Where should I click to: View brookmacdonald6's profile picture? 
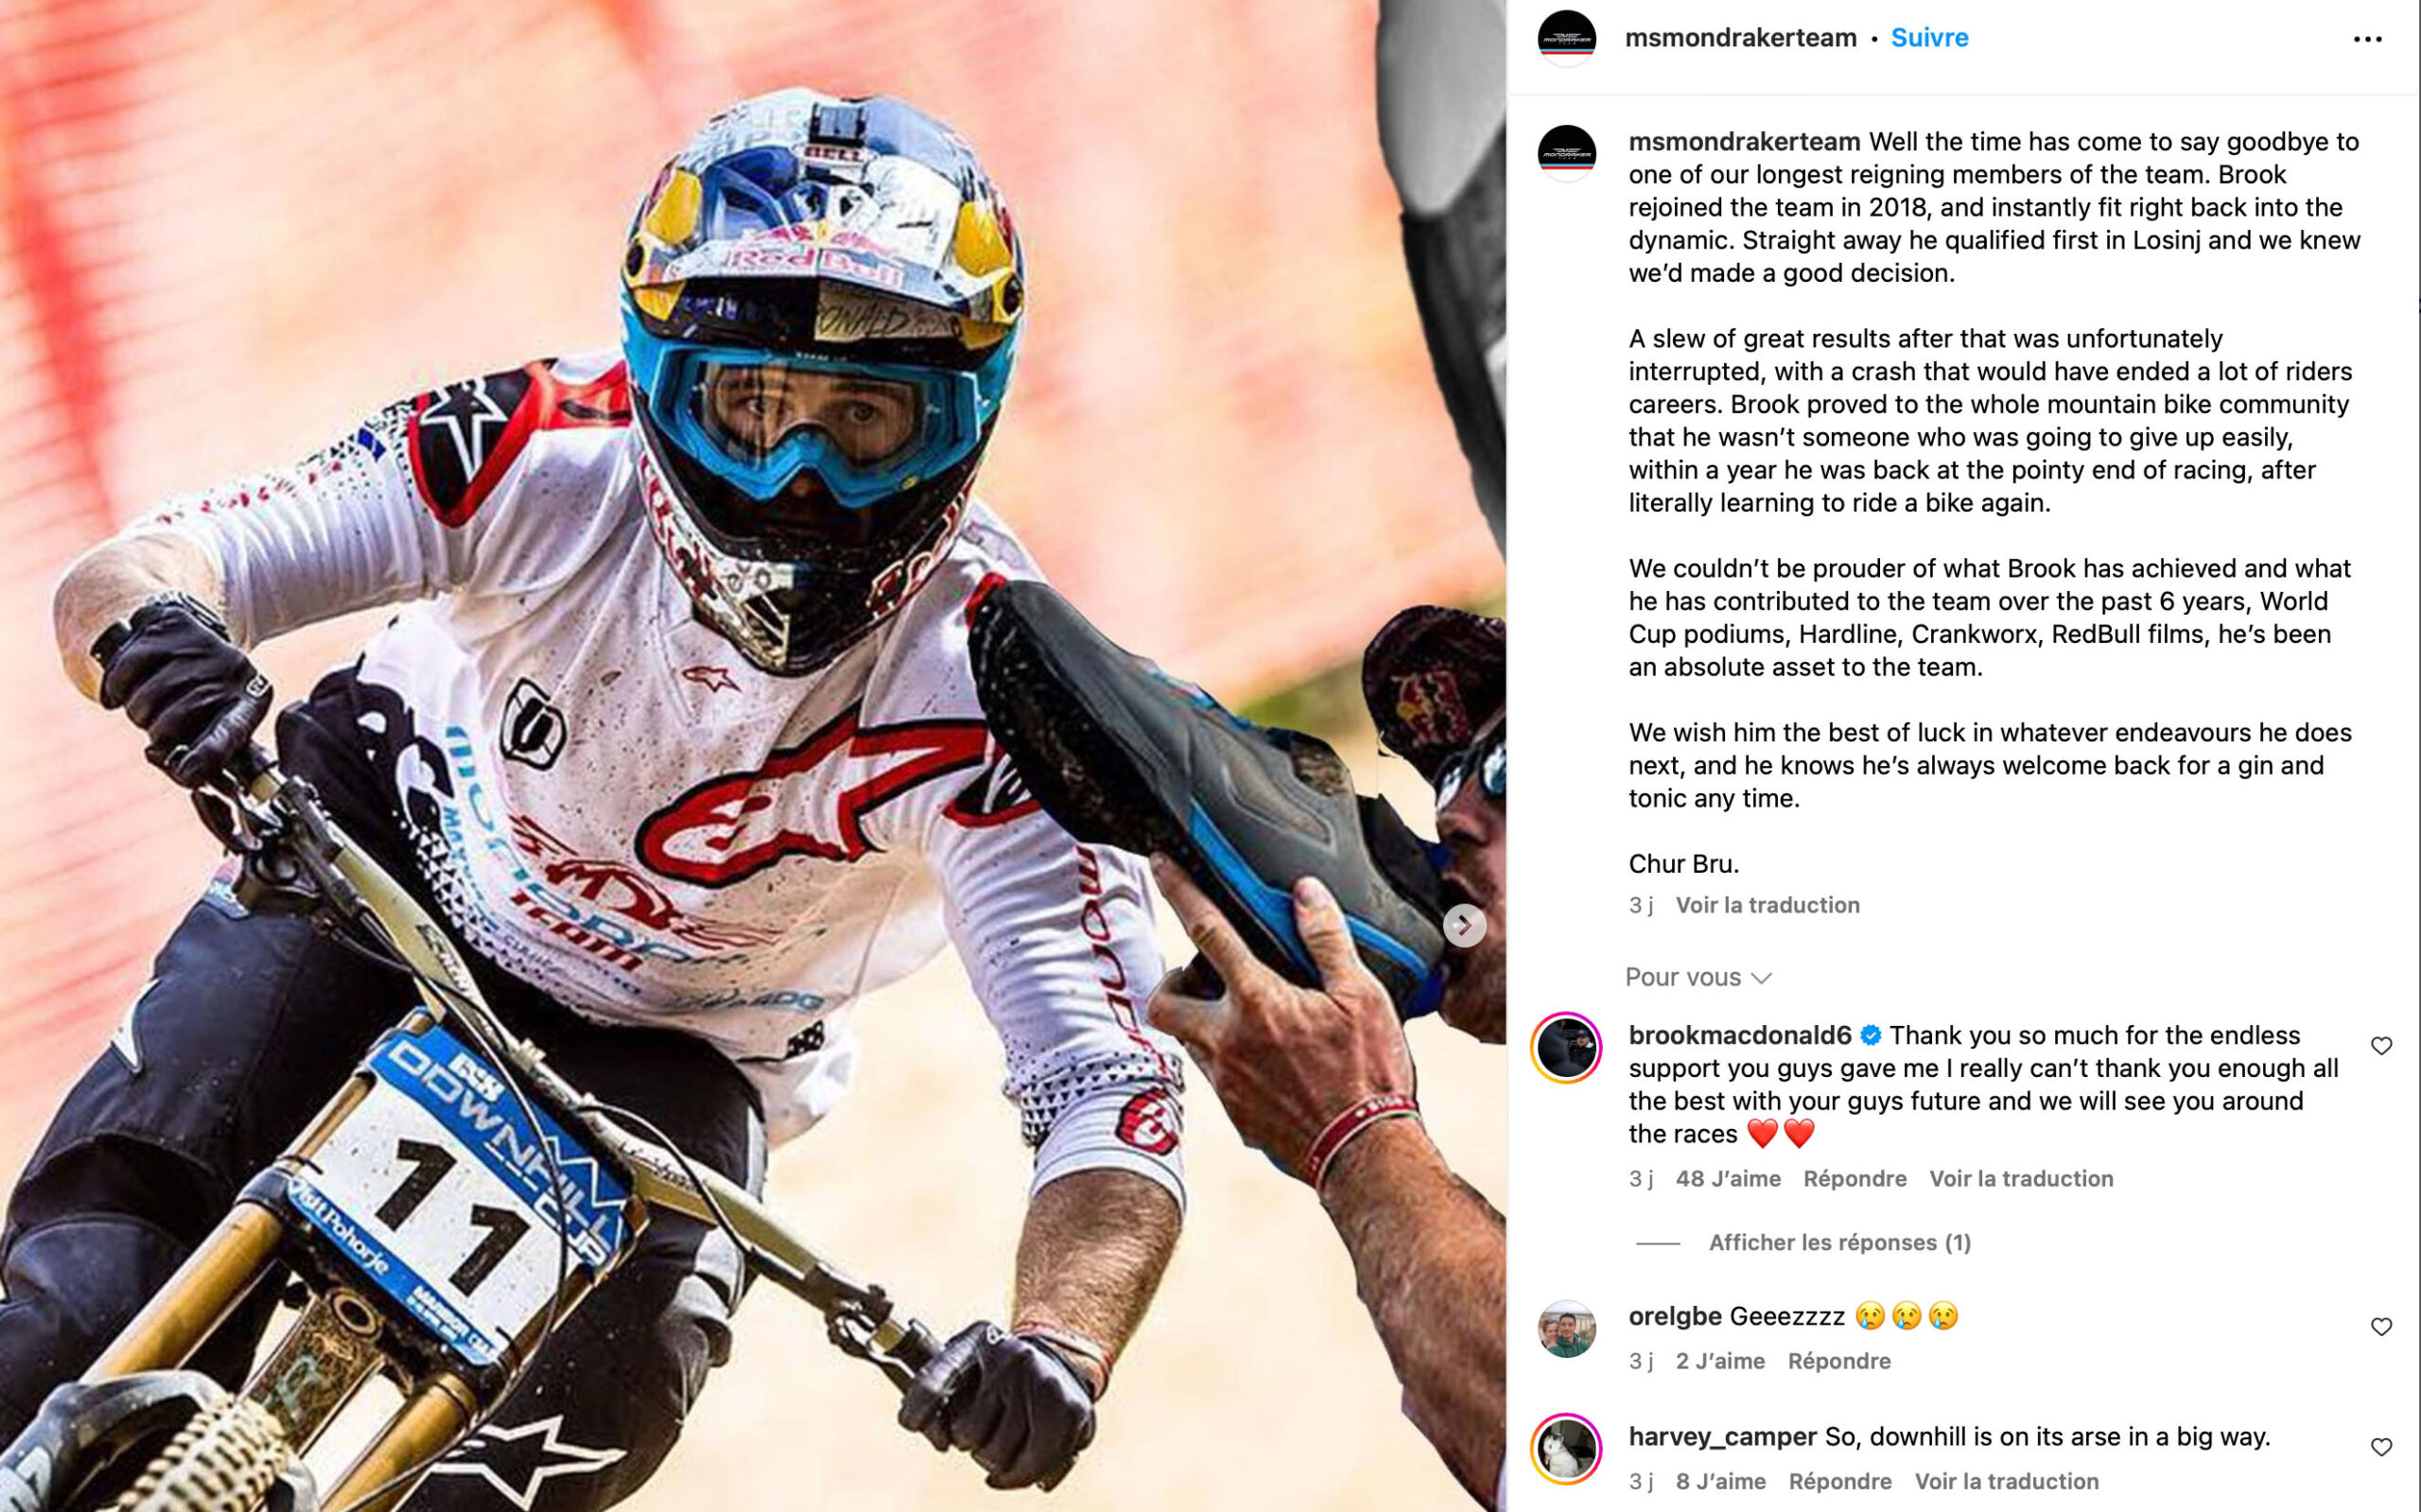tap(1566, 1048)
